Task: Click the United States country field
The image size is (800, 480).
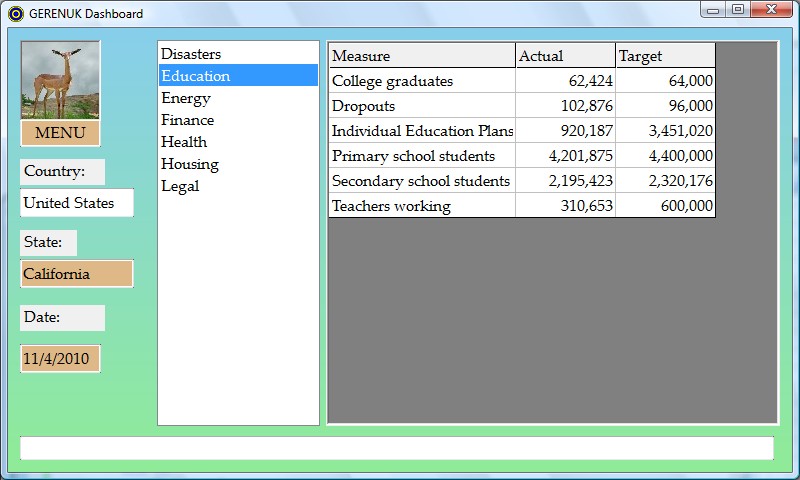Action: click(x=77, y=203)
